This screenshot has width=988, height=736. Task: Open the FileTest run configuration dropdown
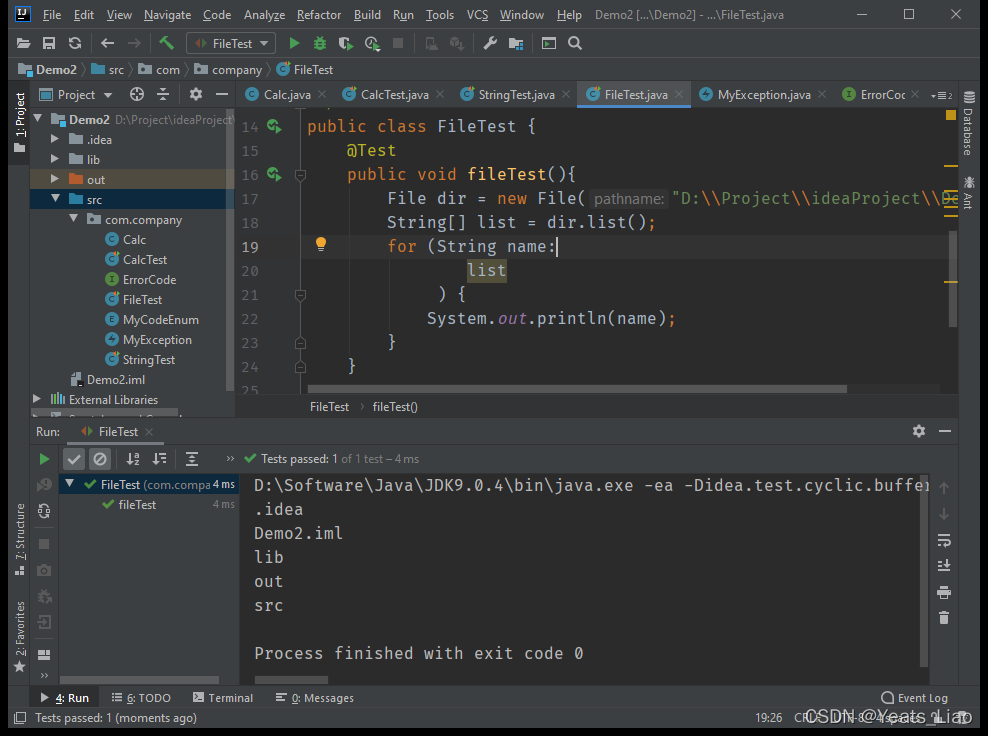(x=231, y=43)
